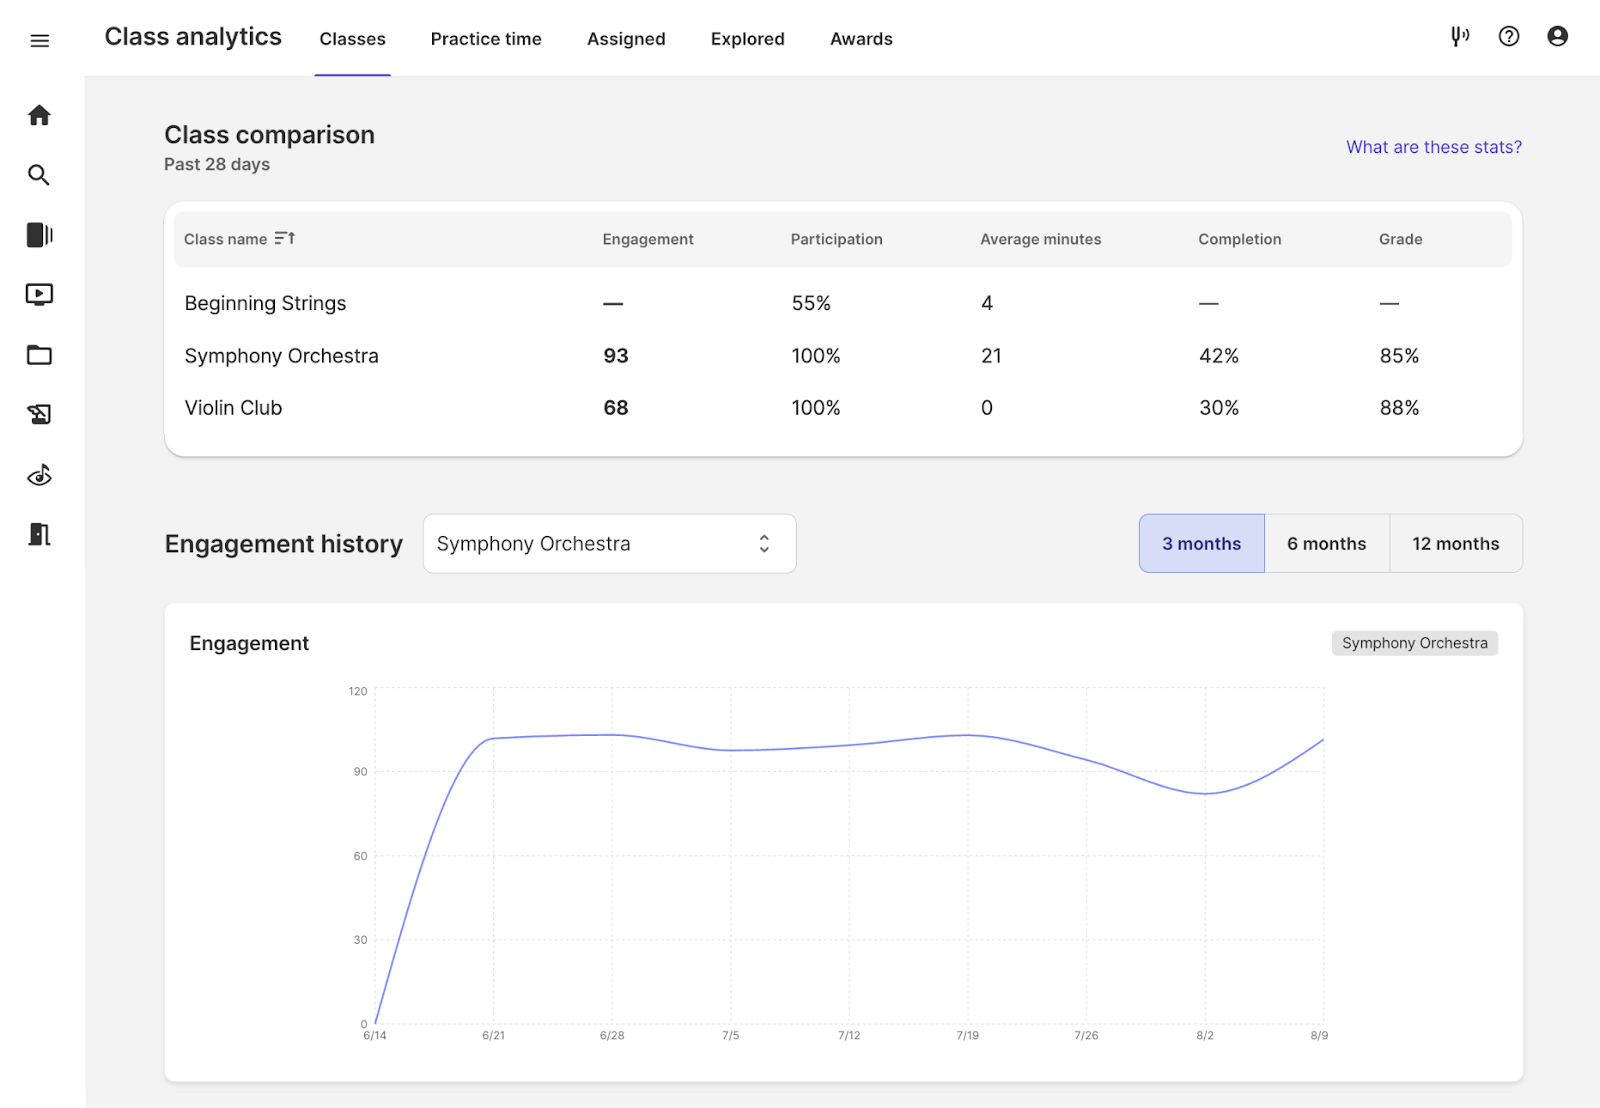Click the "What are these stats?" link

pyautogui.click(x=1433, y=147)
